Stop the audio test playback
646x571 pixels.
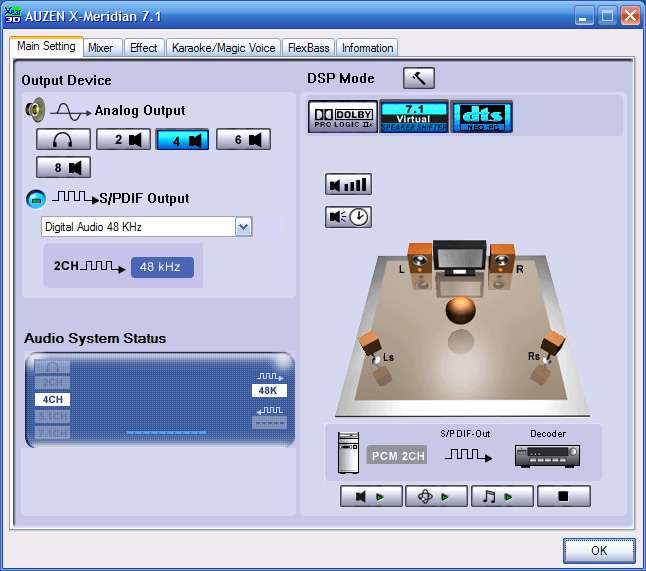(x=564, y=496)
